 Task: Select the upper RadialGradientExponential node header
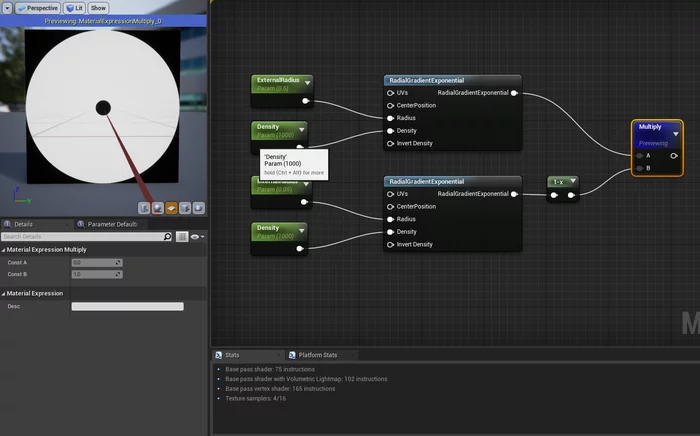click(x=452, y=80)
